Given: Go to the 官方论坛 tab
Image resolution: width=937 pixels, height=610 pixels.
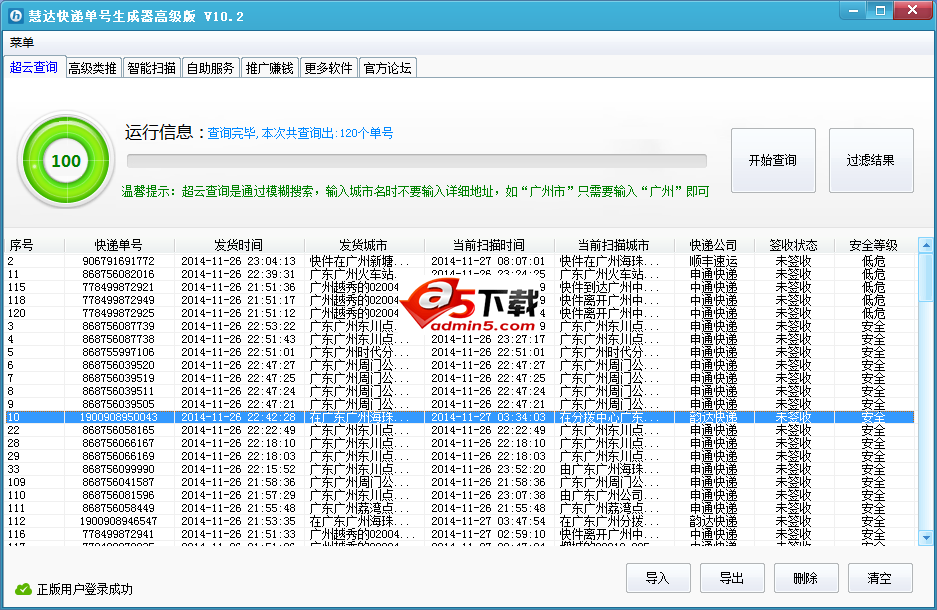Looking at the screenshot, I should (x=387, y=68).
